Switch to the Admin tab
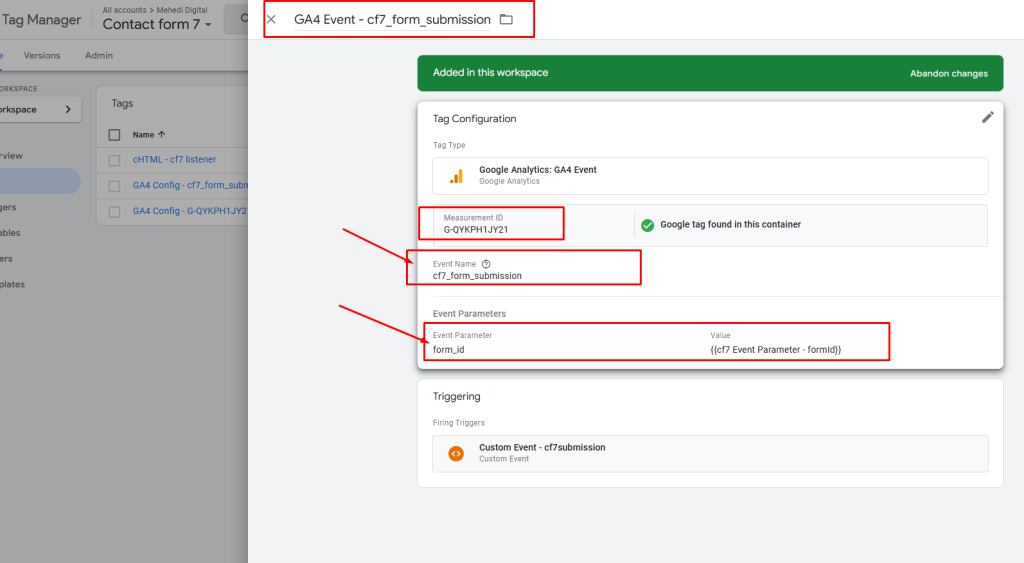 (x=99, y=56)
